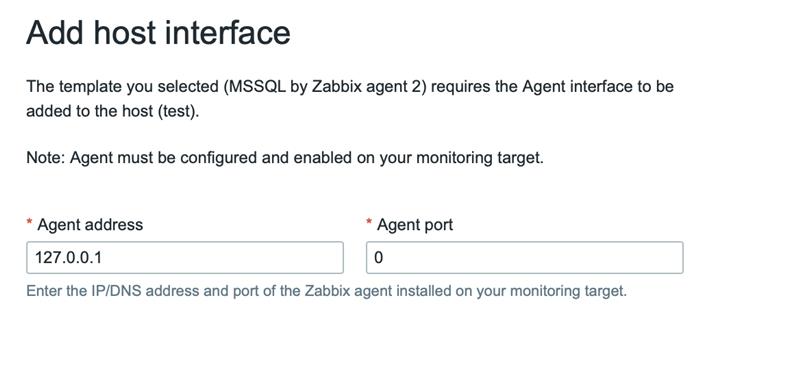Place cursor on the 127.0.0.1 value
The height and width of the screenshot is (367, 800).
tap(68, 258)
